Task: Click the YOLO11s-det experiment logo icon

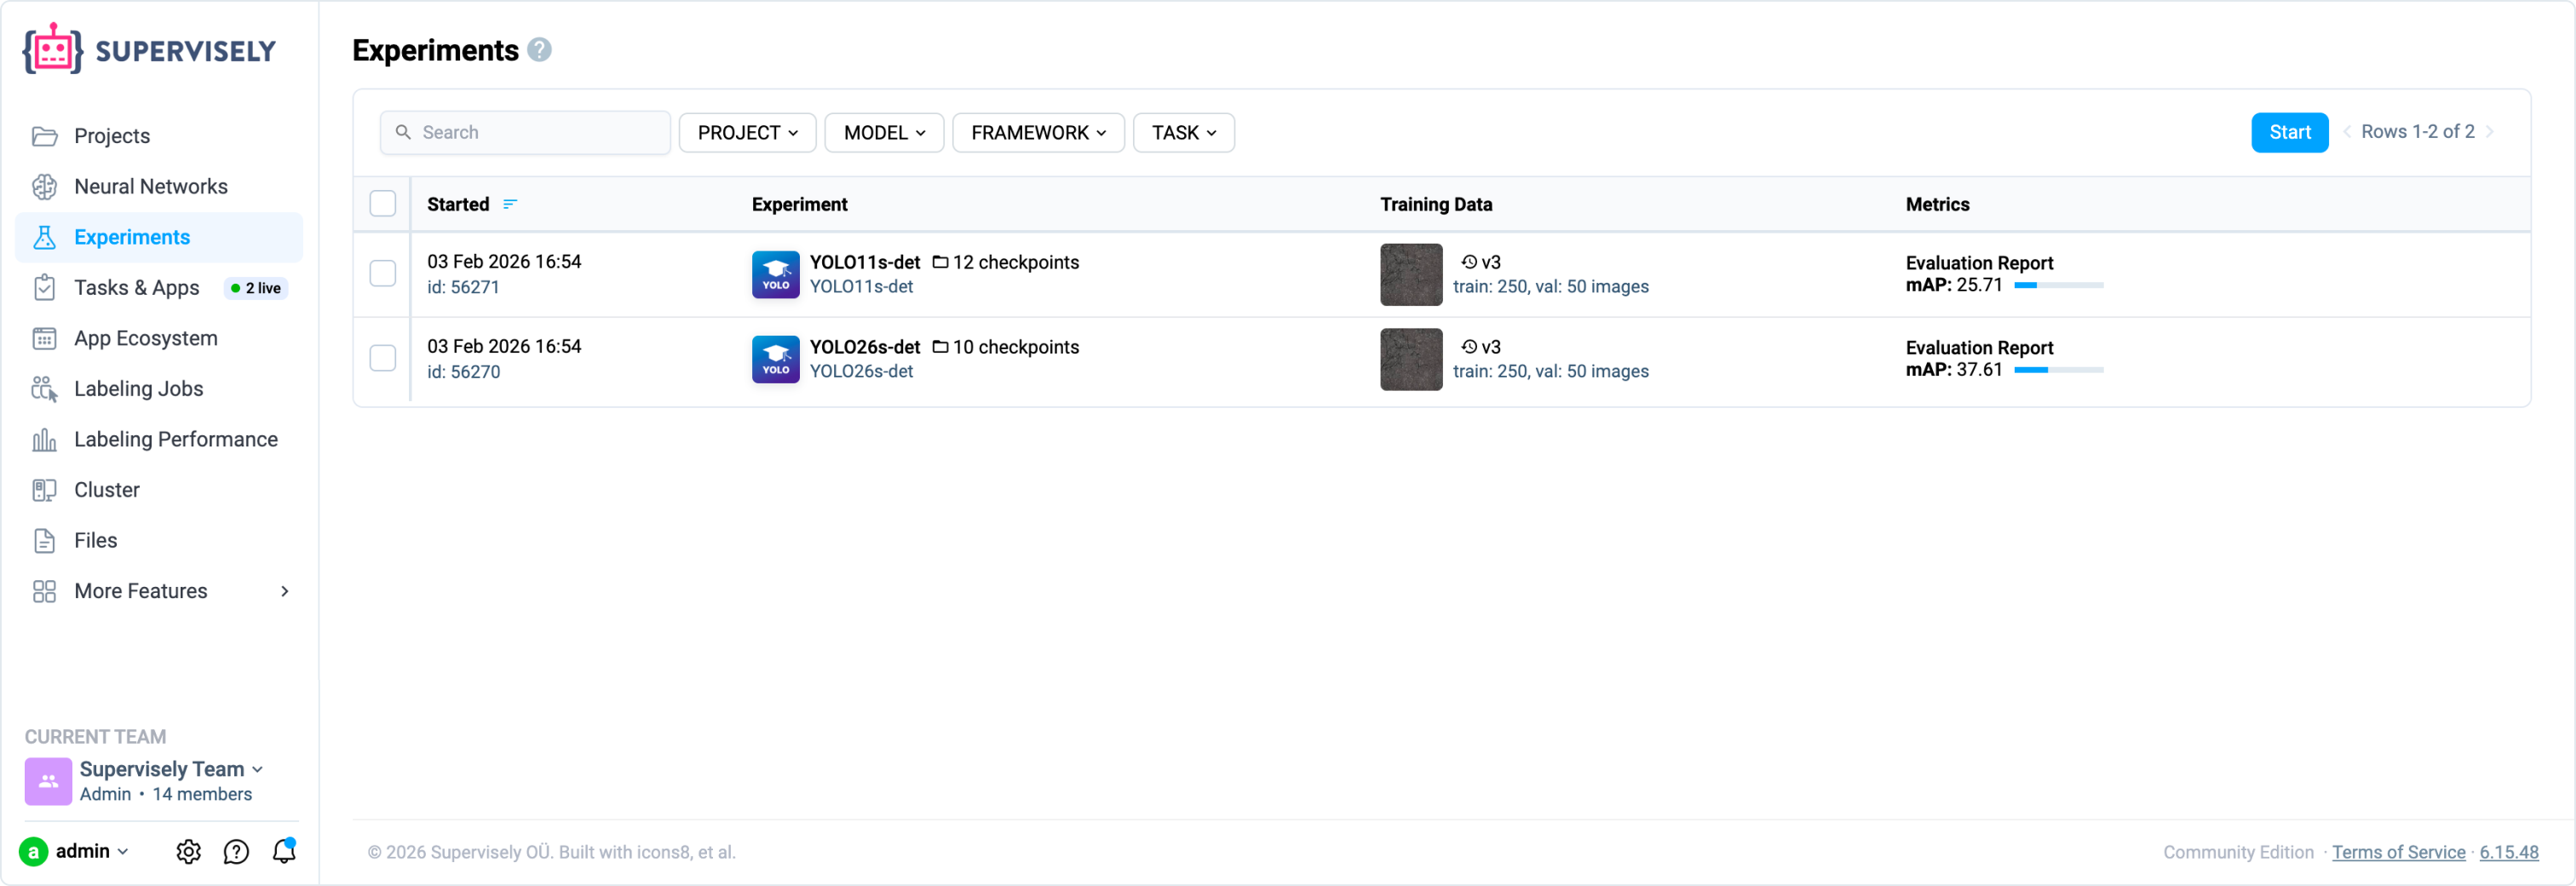Action: click(x=775, y=274)
